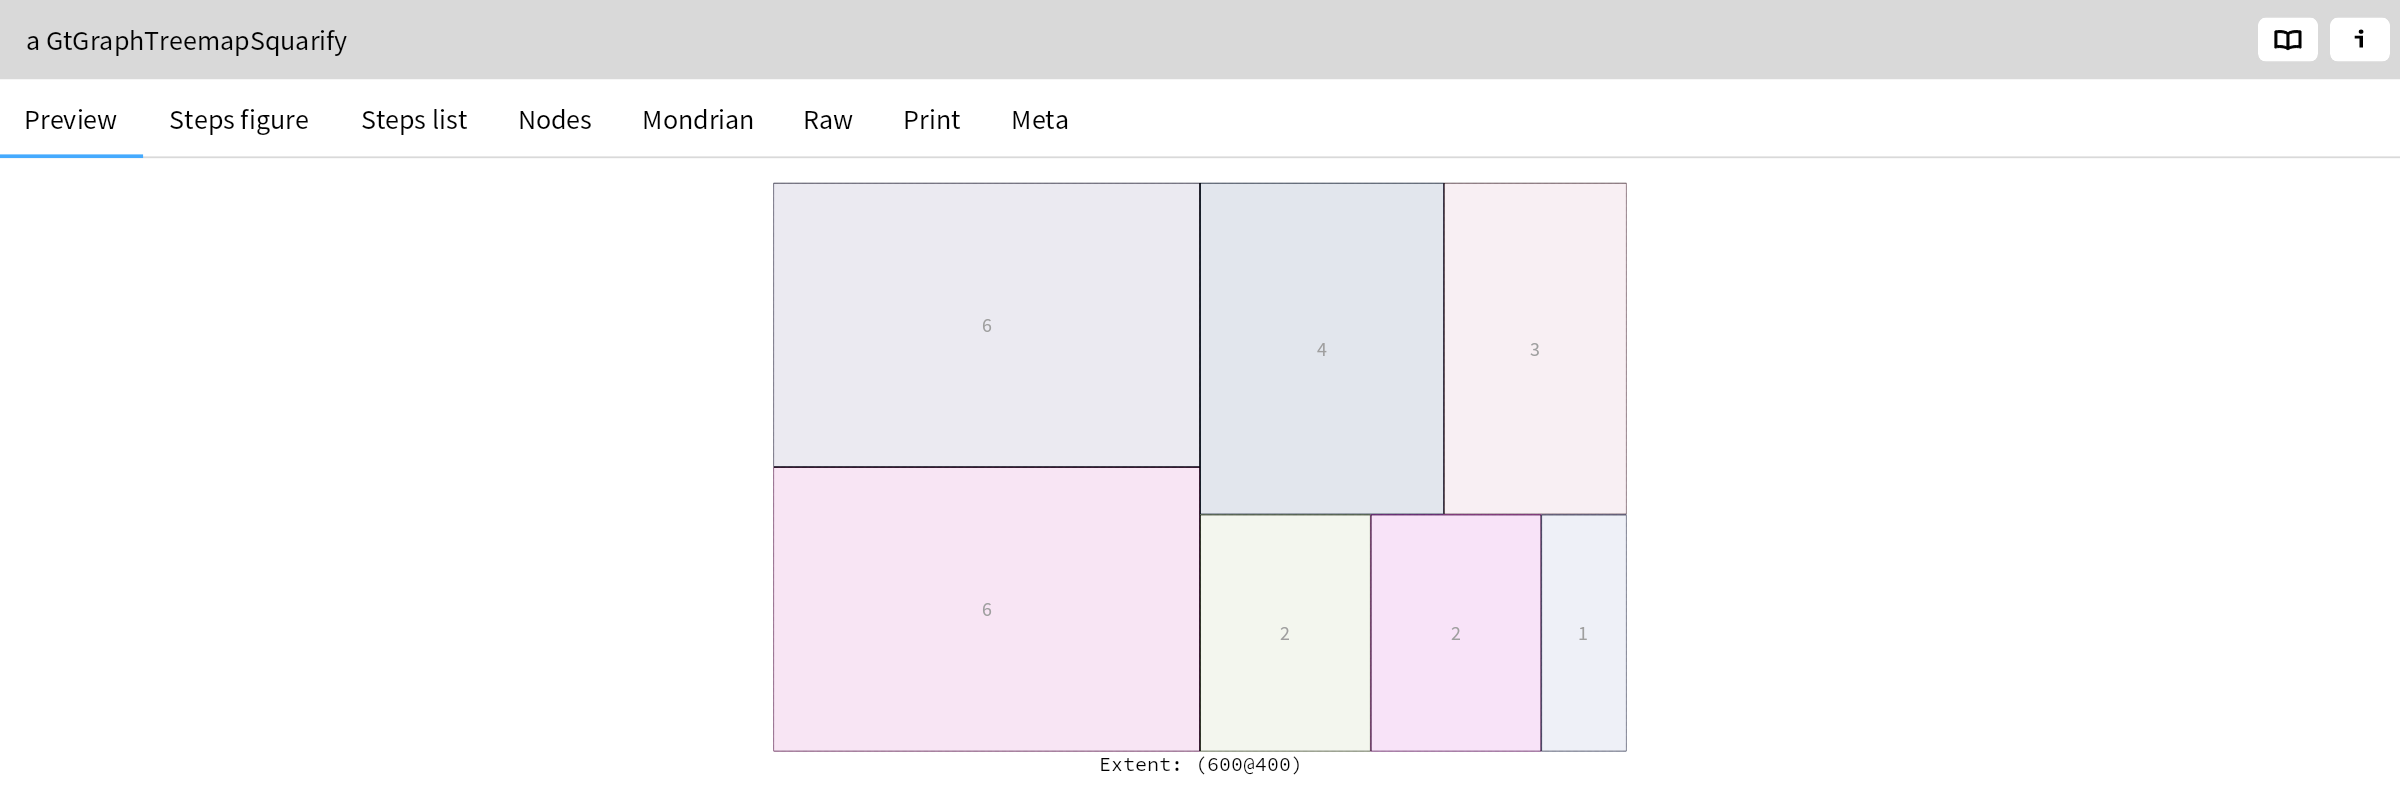The height and width of the screenshot is (800, 2400).
Task: Show the Raw tab
Action: click(x=828, y=120)
